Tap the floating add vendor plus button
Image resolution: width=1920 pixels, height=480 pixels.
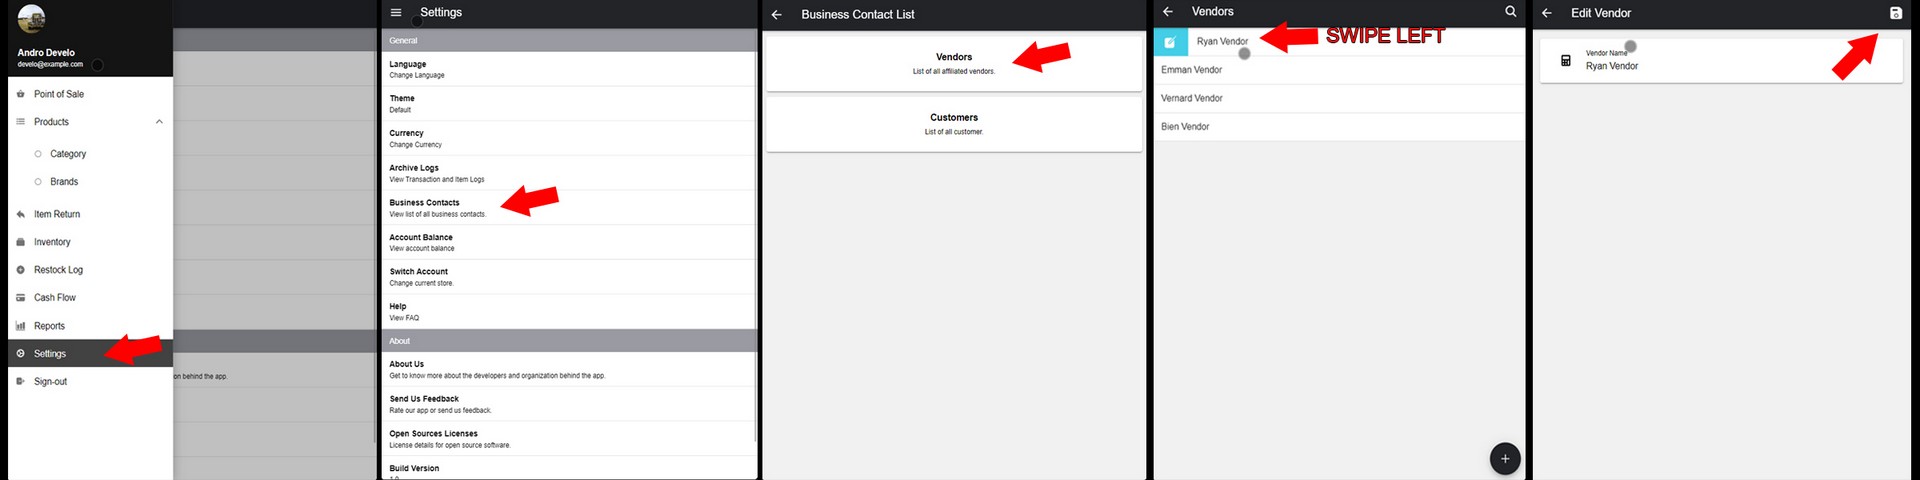[x=1505, y=458]
